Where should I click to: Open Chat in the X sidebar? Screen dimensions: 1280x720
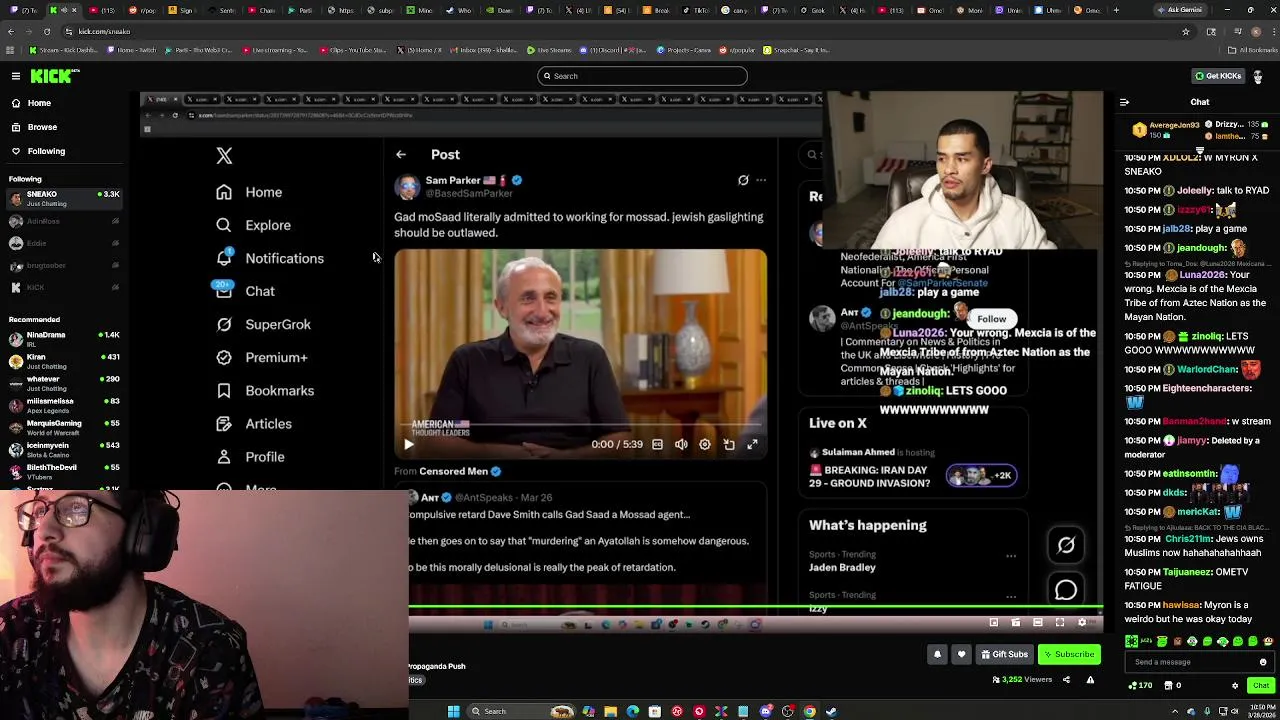[246, 291]
